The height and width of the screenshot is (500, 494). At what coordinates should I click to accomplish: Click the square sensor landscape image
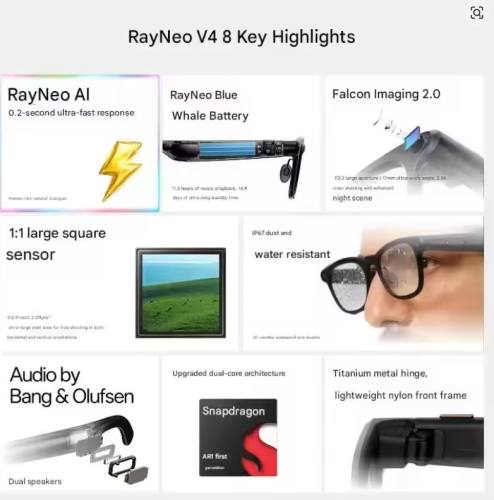pyautogui.click(x=181, y=293)
